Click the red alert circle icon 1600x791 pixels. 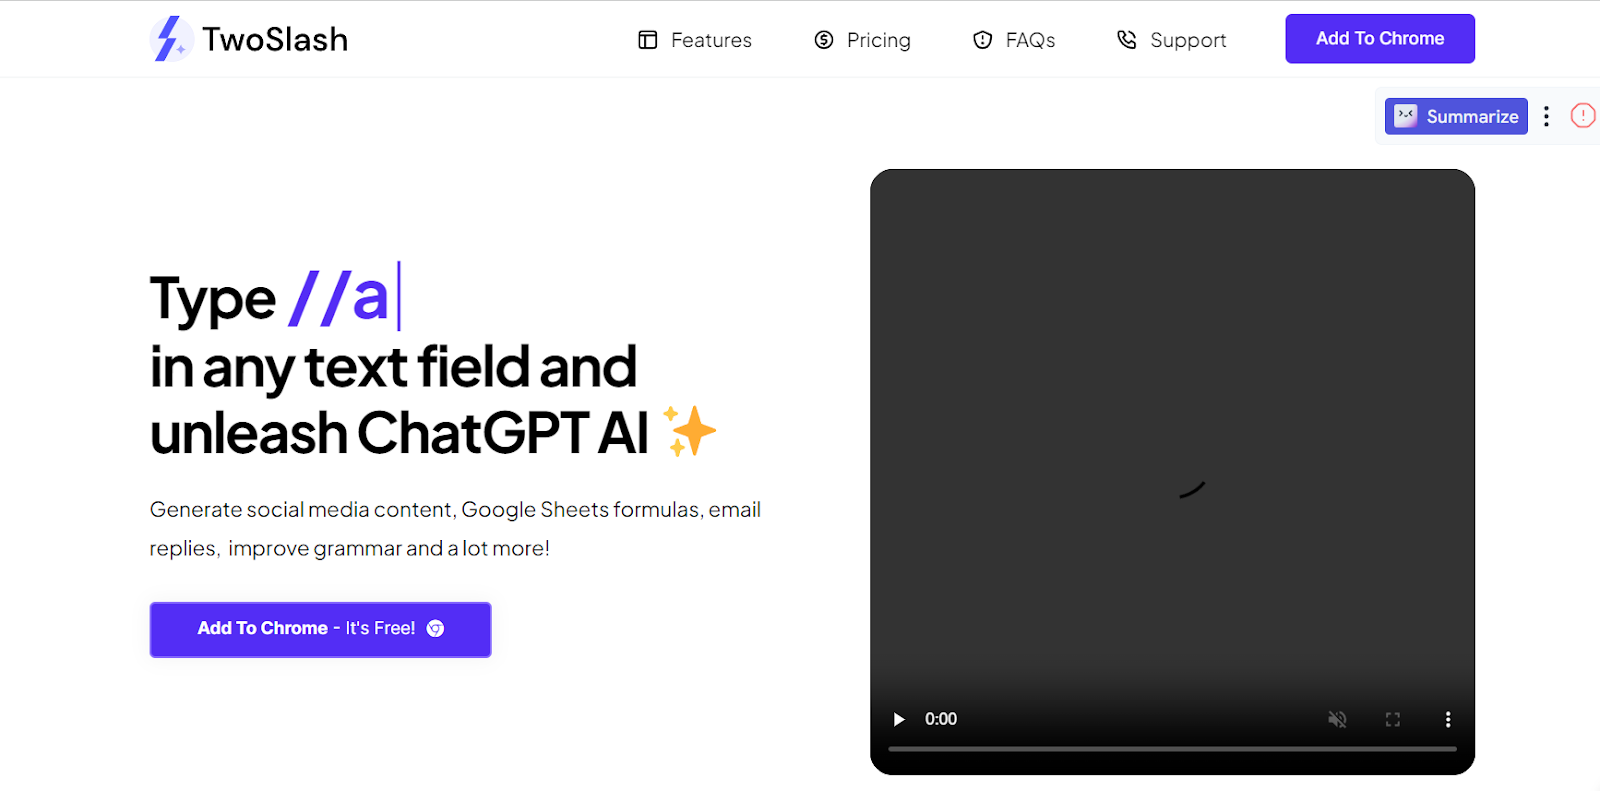[x=1583, y=116]
